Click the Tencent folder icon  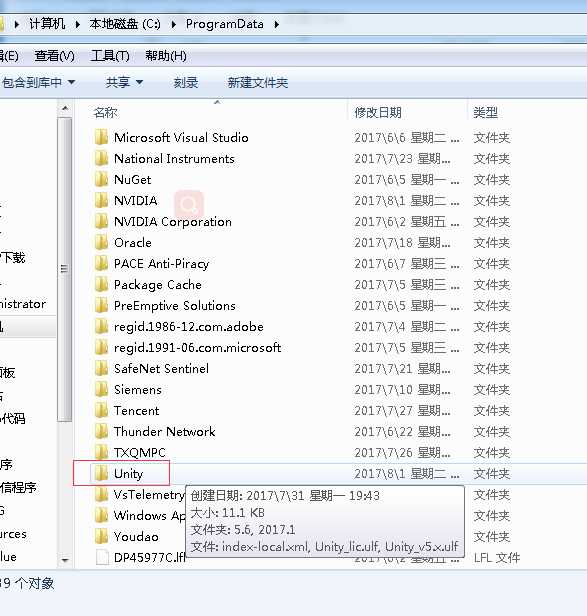point(101,411)
